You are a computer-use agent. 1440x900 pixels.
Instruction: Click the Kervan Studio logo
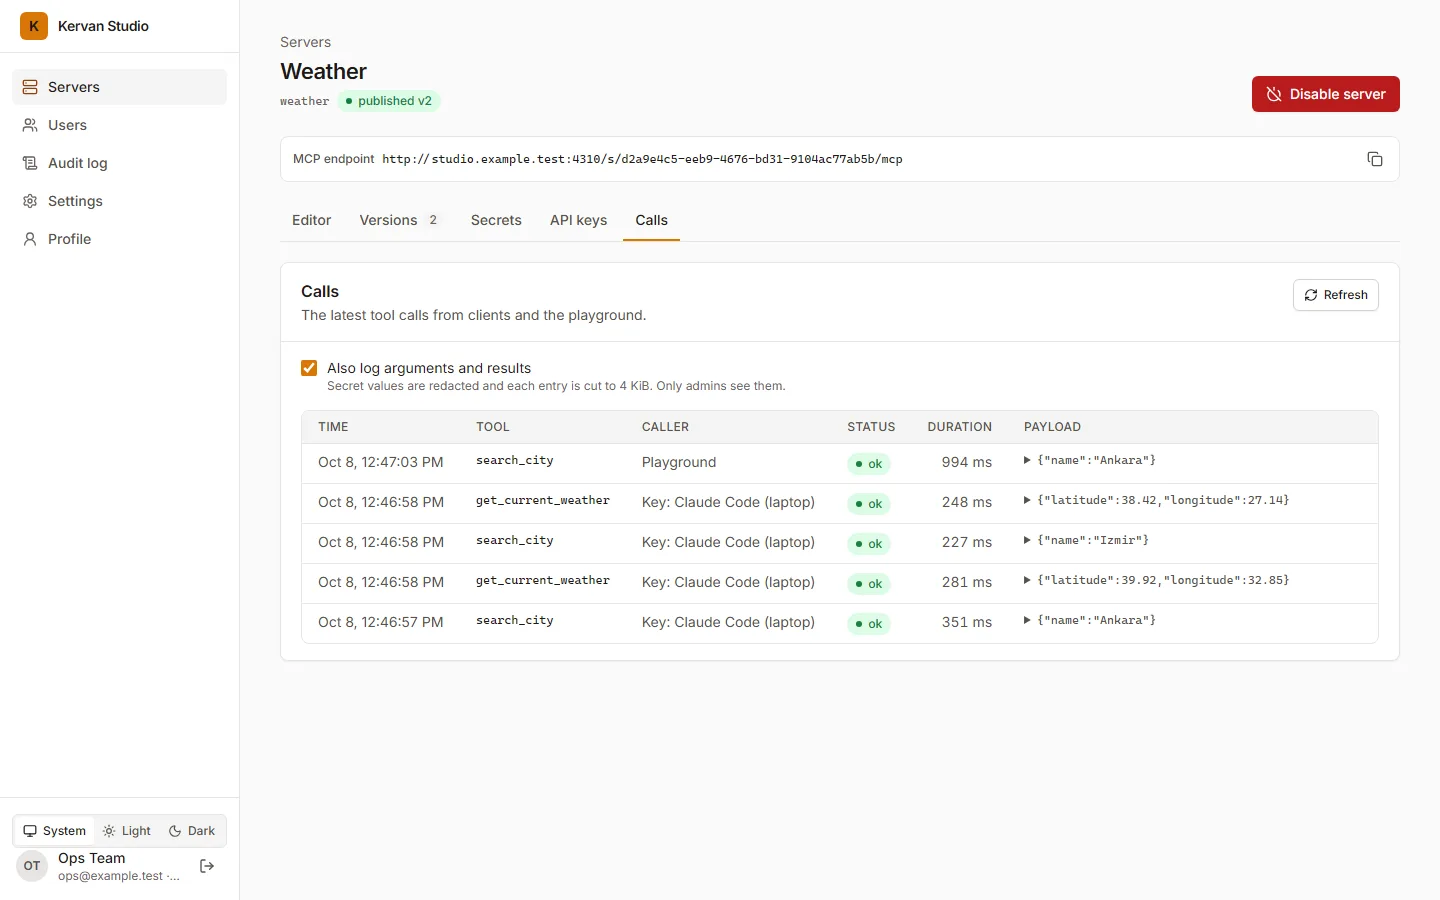coord(34,26)
